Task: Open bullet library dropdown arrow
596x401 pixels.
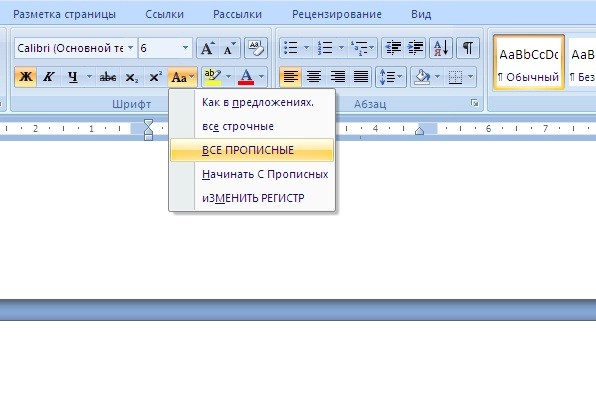Action: click(306, 48)
